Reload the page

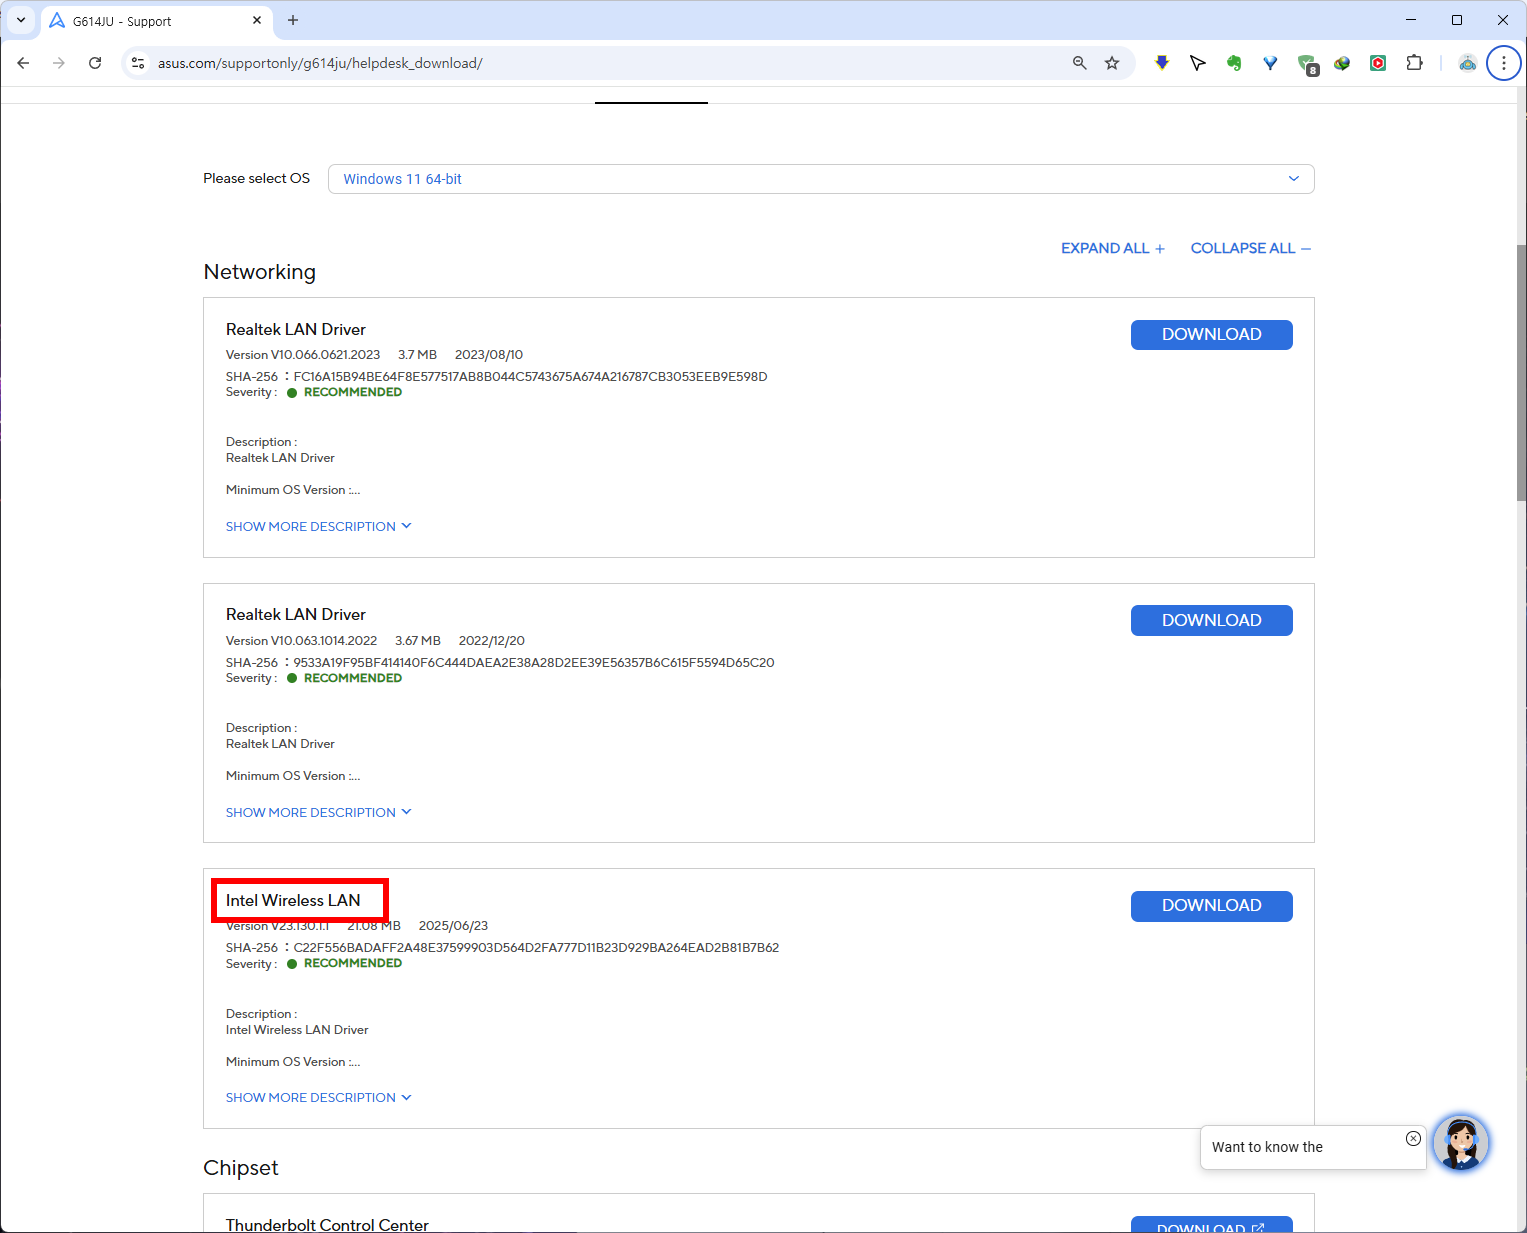point(95,63)
